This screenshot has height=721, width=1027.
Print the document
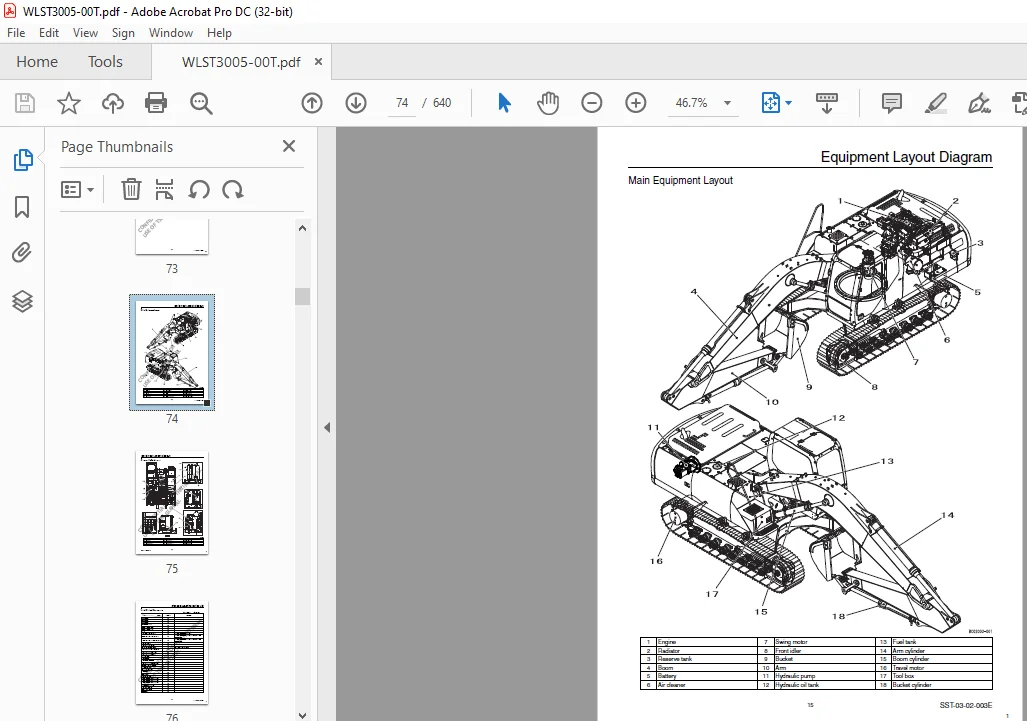coord(156,103)
